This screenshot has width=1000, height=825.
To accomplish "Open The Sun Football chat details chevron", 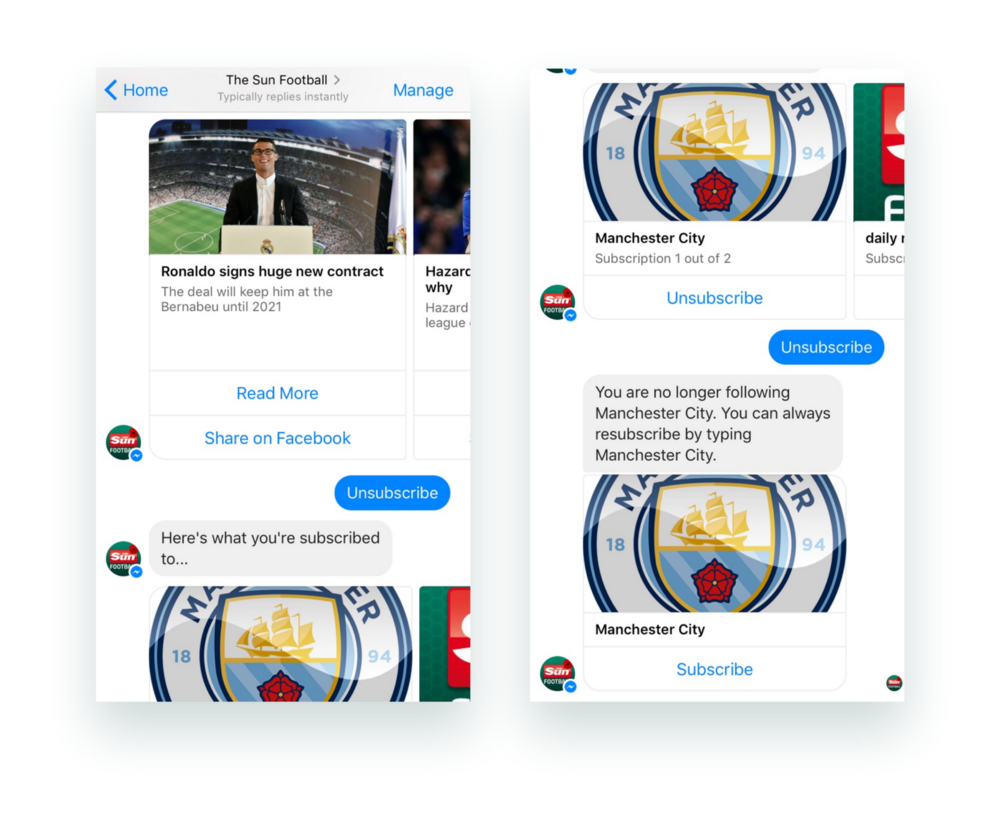I will (337, 80).
